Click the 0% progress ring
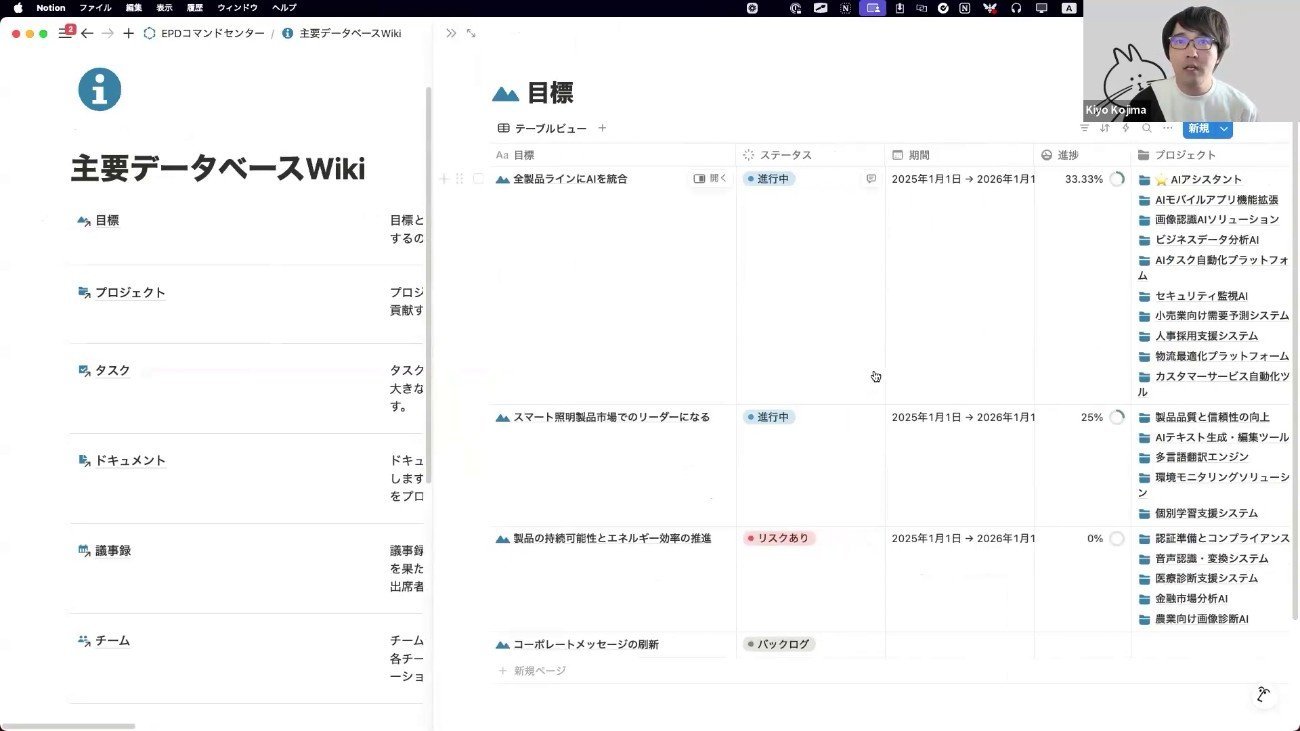This screenshot has width=1300, height=731. [1117, 538]
